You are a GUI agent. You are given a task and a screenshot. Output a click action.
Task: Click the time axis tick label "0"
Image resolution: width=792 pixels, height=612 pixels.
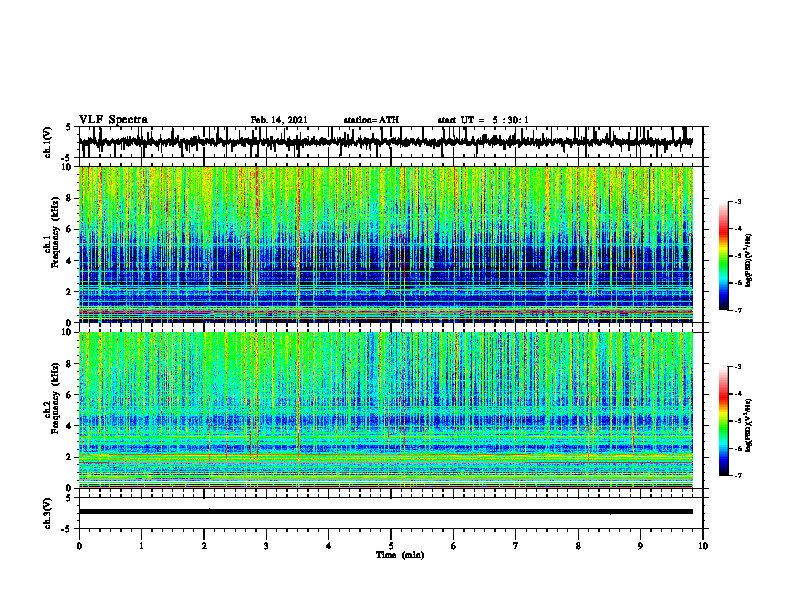[79, 546]
